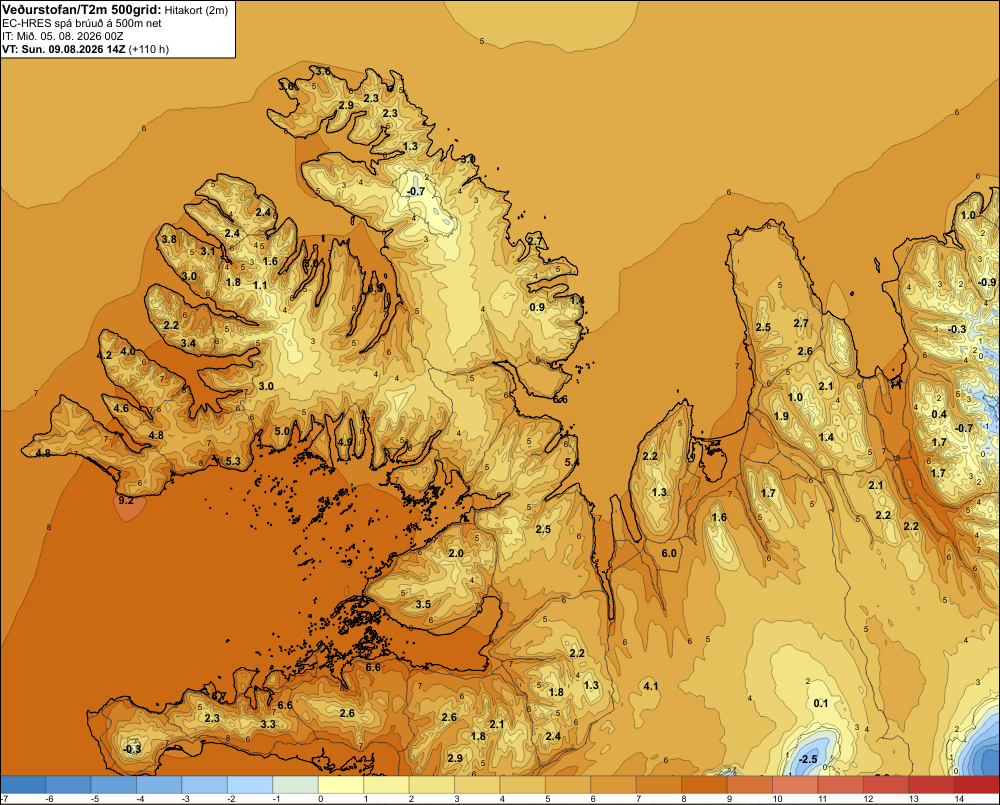The image size is (1000, 805).
Task: Click the 4.2 temperature value on the map
Action: coord(104,355)
